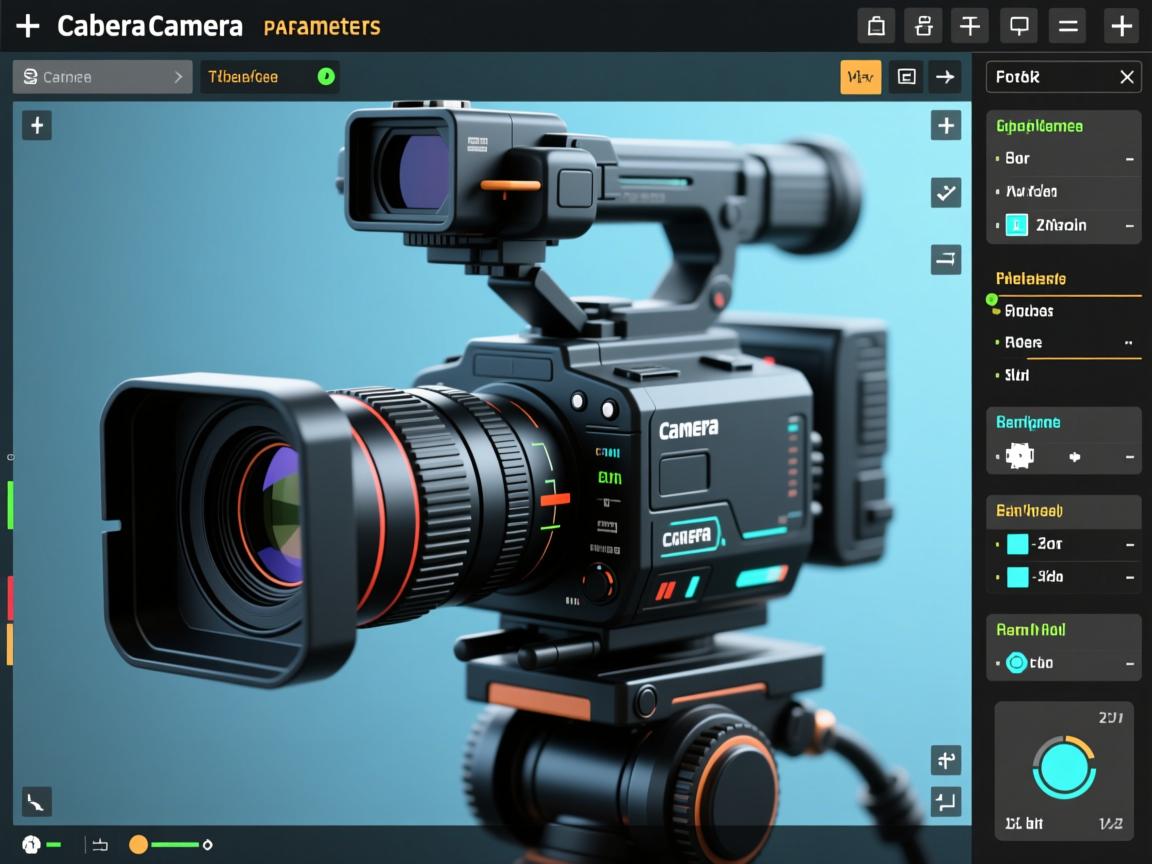The width and height of the screenshot is (1152, 864).
Task: Click the plus icon at viewport top-left corner
Action: tap(37, 125)
